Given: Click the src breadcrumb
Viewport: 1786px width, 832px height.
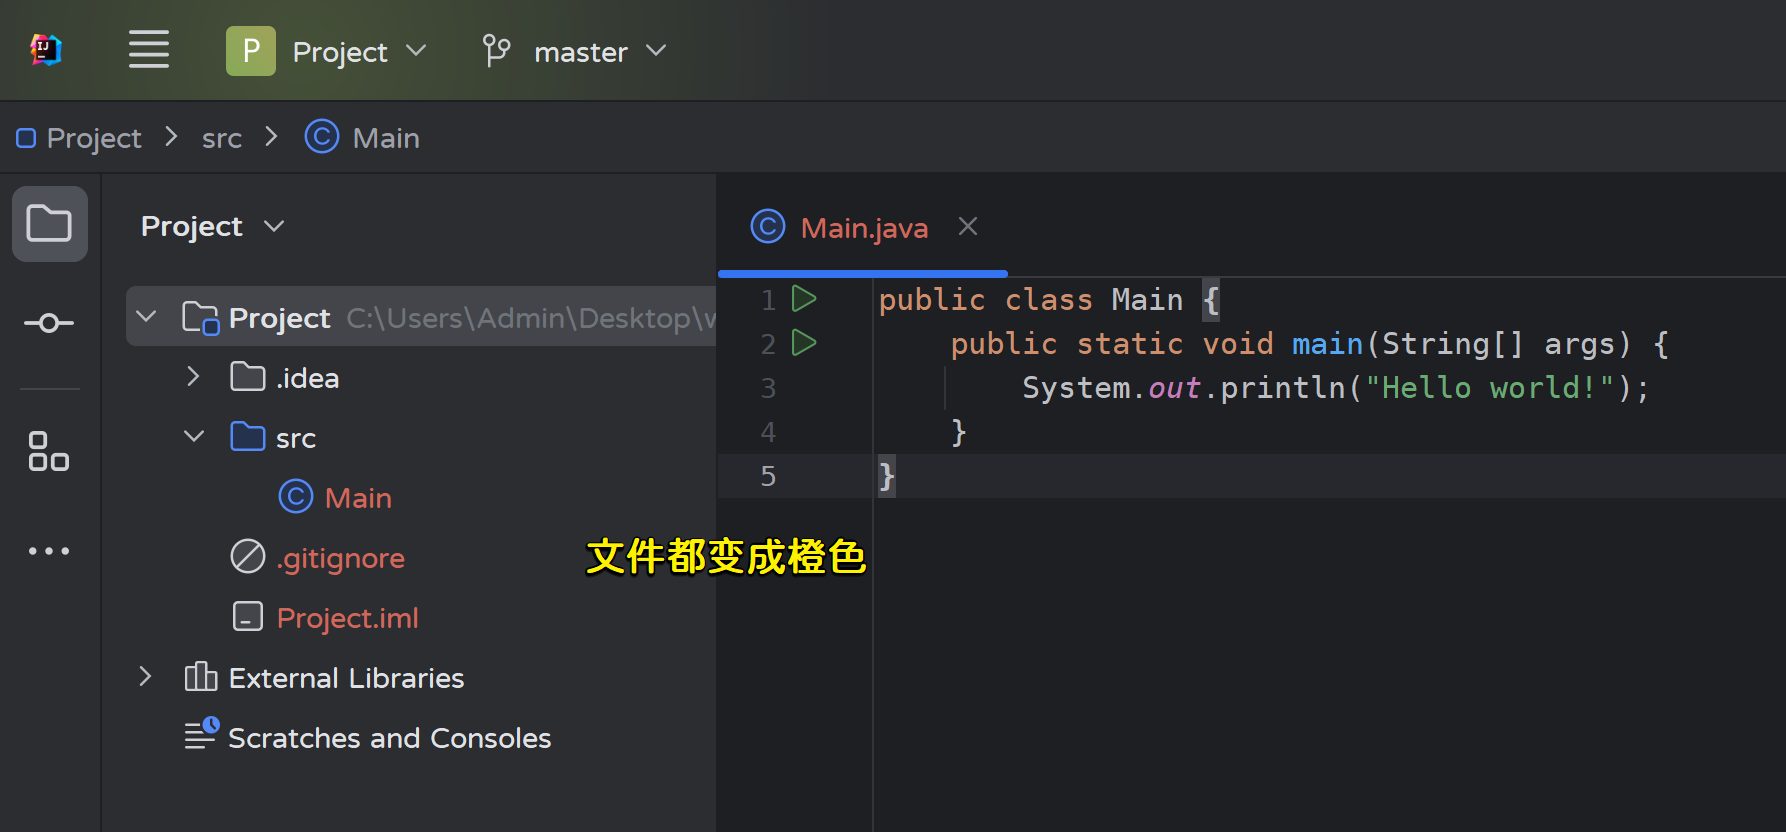Looking at the screenshot, I should pos(221,138).
